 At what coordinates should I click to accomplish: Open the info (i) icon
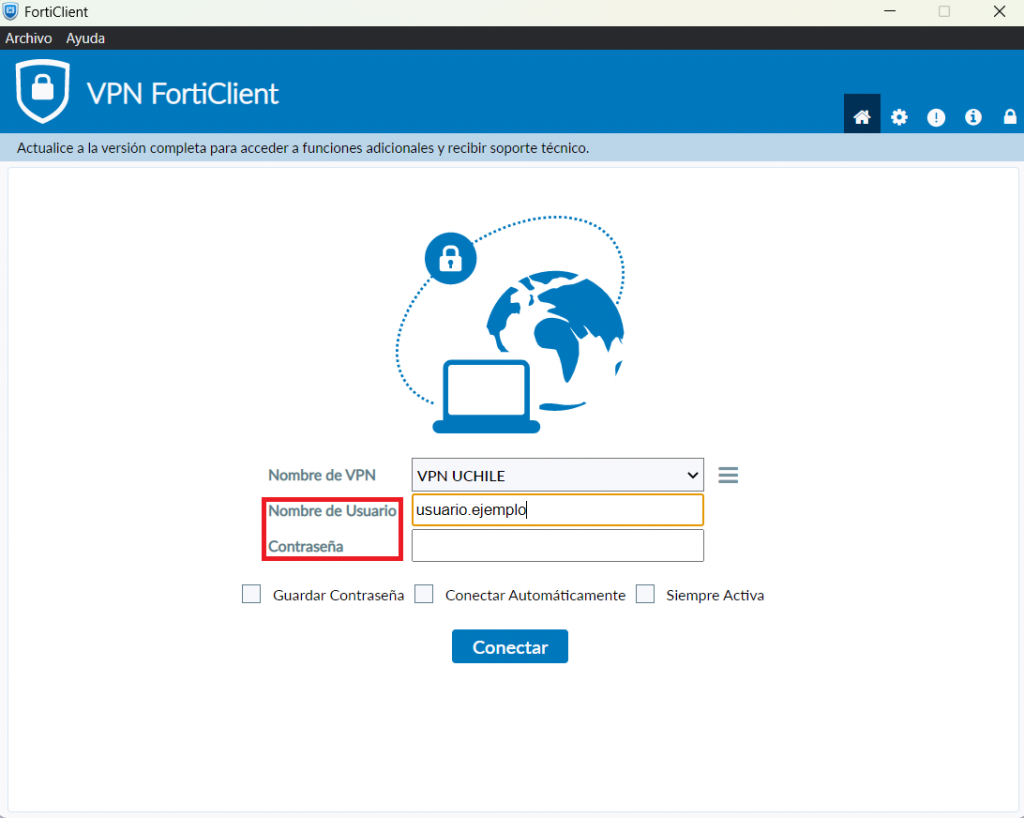973,117
